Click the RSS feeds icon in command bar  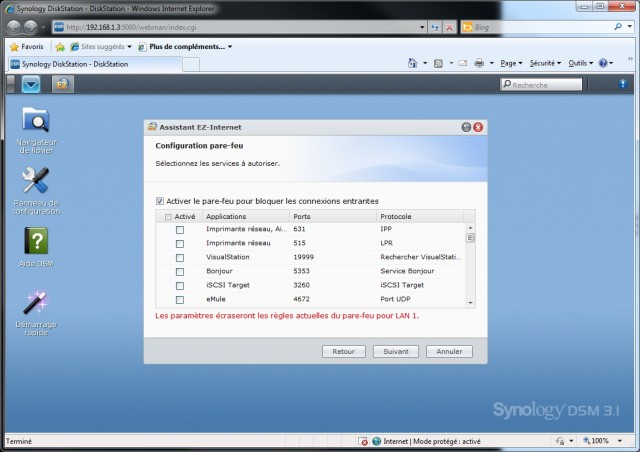click(x=438, y=63)
